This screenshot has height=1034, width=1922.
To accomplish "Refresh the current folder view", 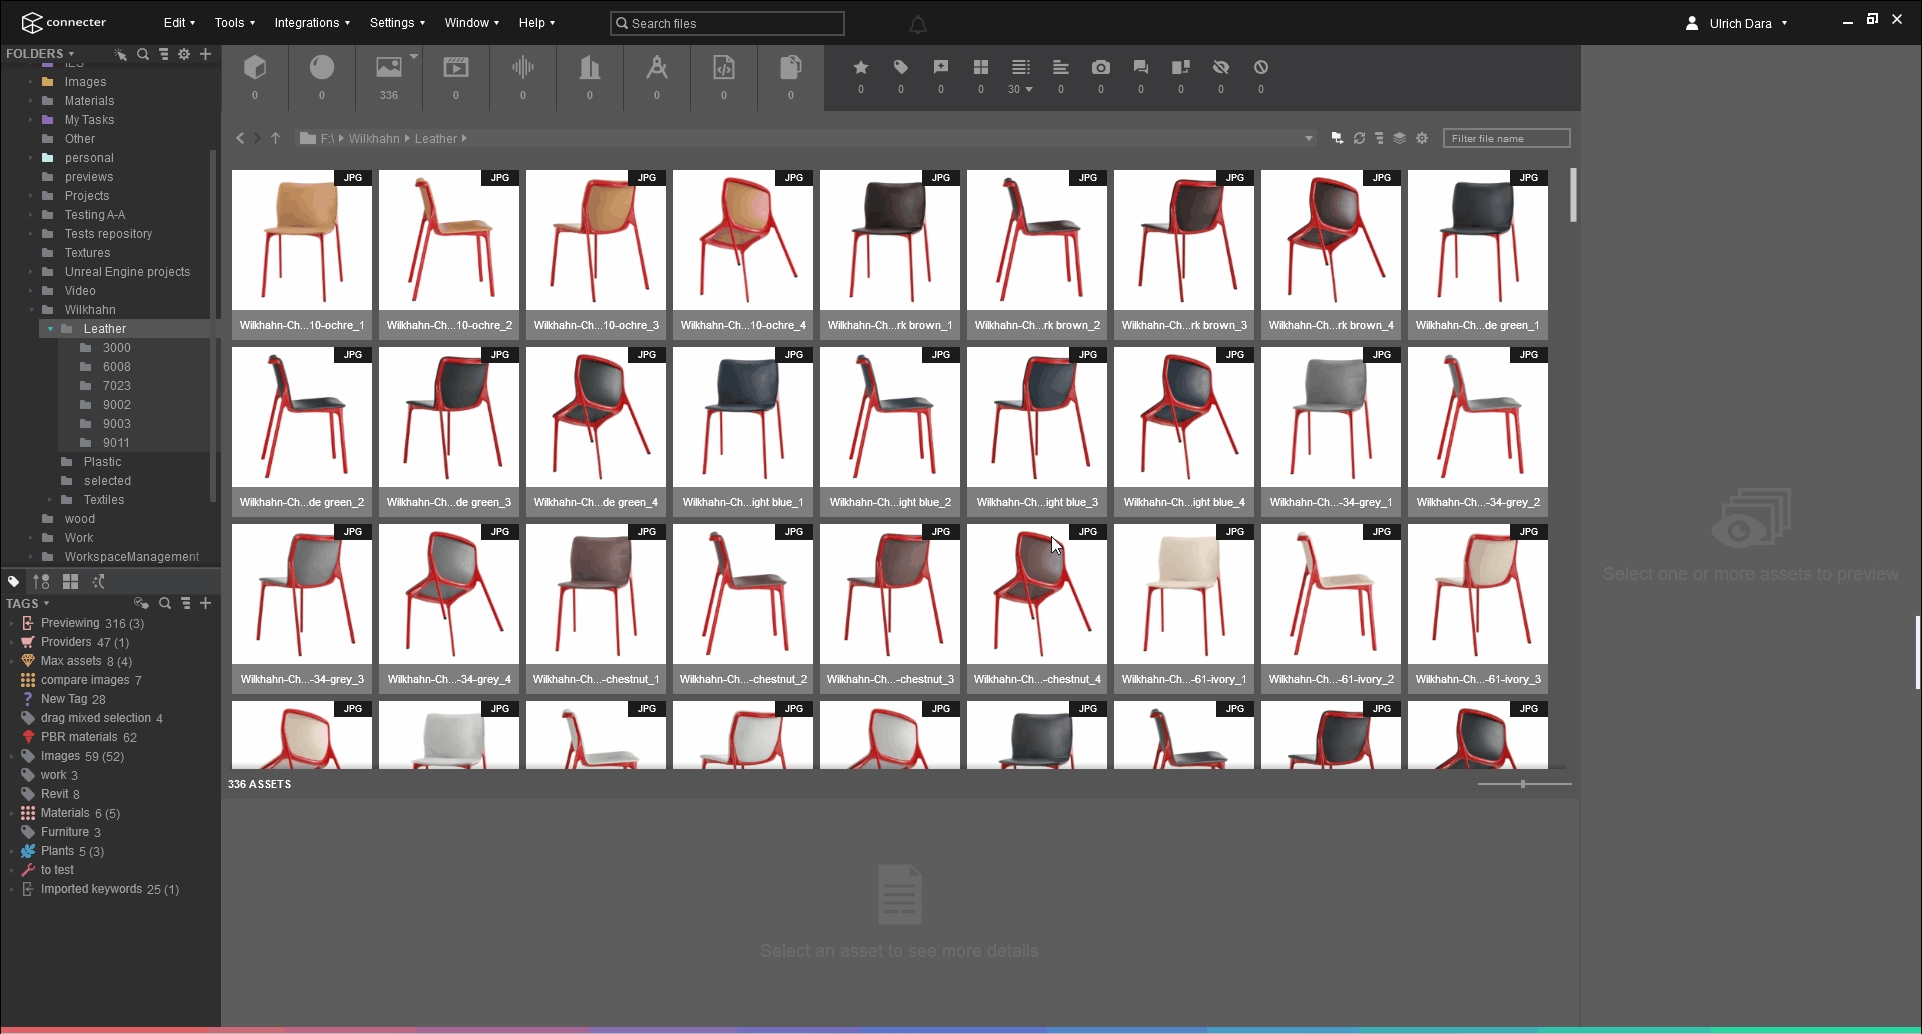I will [x=1359, y=138].
